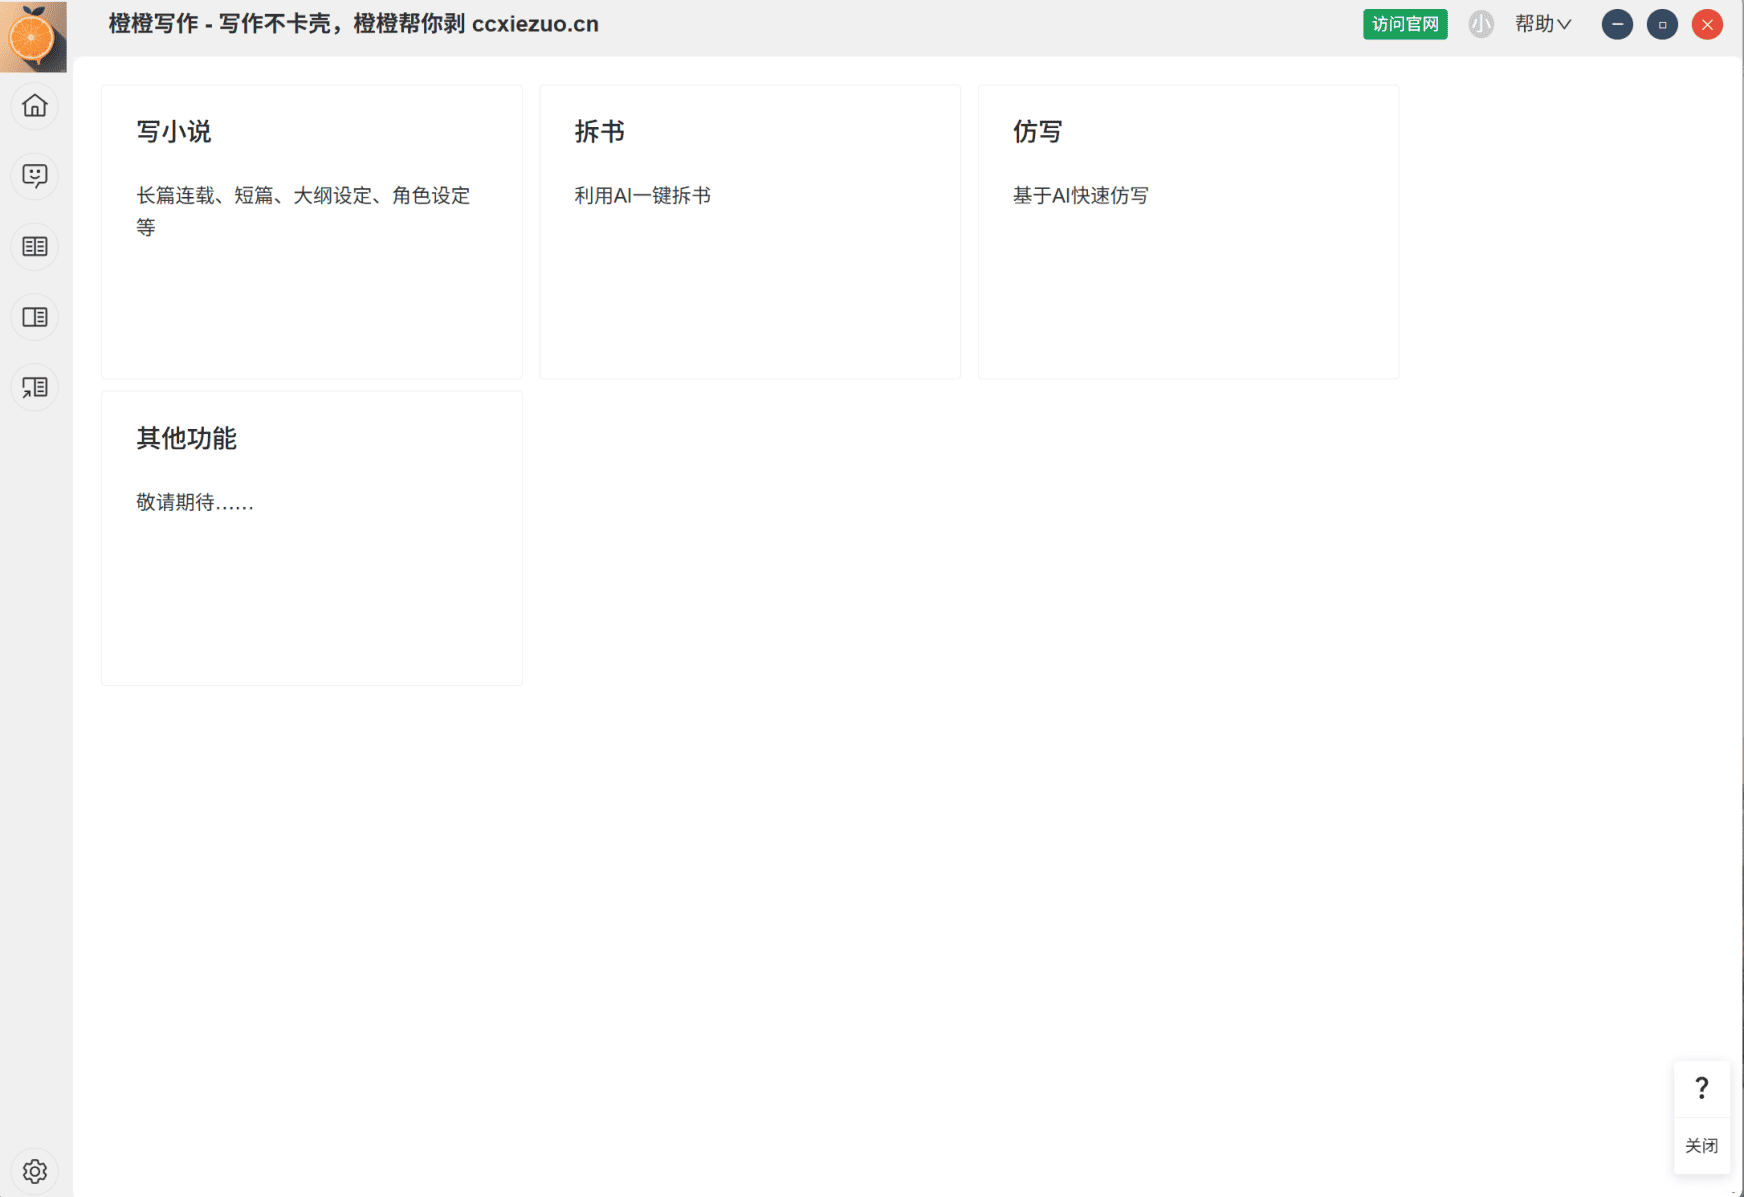Select the 拆书 feature card
Viewport: 1745px width, 1197px height.
point(749,231)
